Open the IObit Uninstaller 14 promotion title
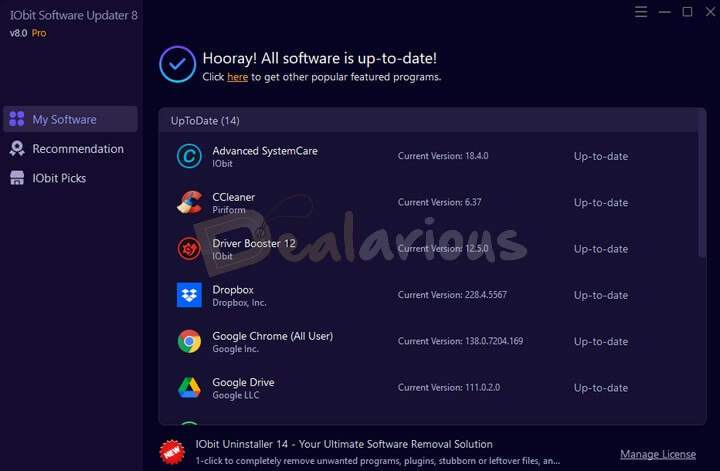The image size is (720, 471). click(x=344, y=444)
